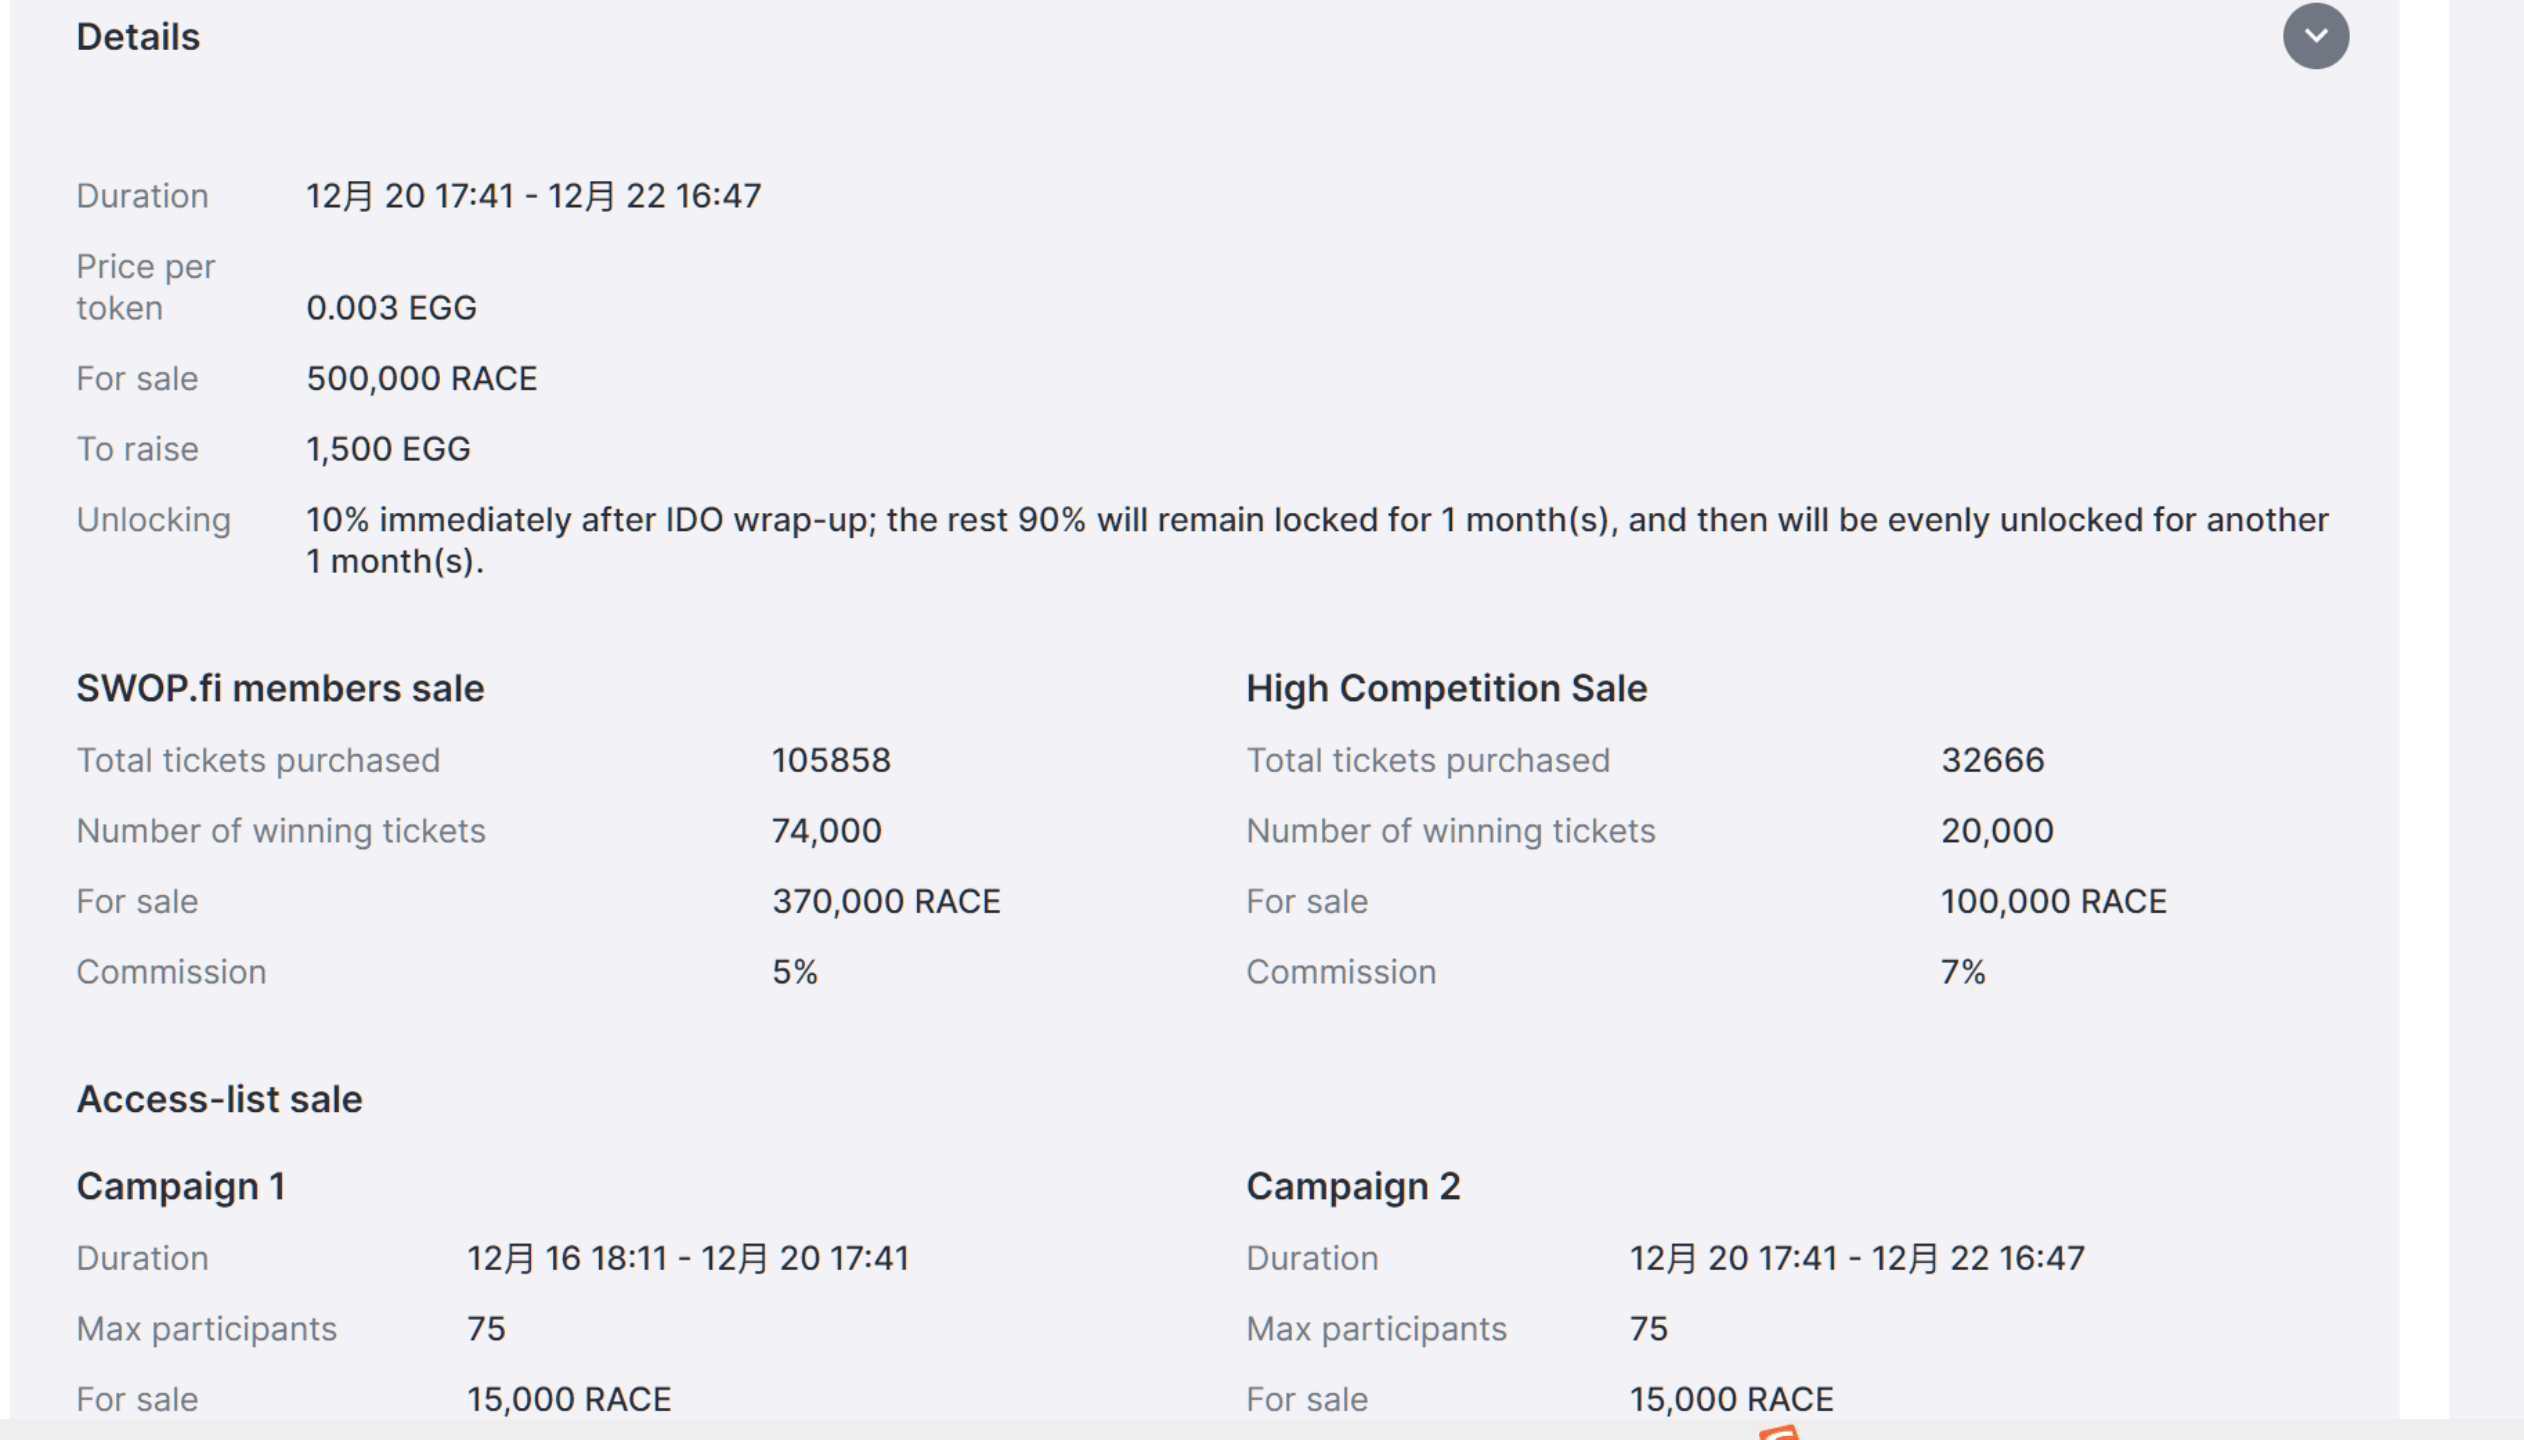
Task: Click the Campaign 1 heading
Action: [181, 1187]
